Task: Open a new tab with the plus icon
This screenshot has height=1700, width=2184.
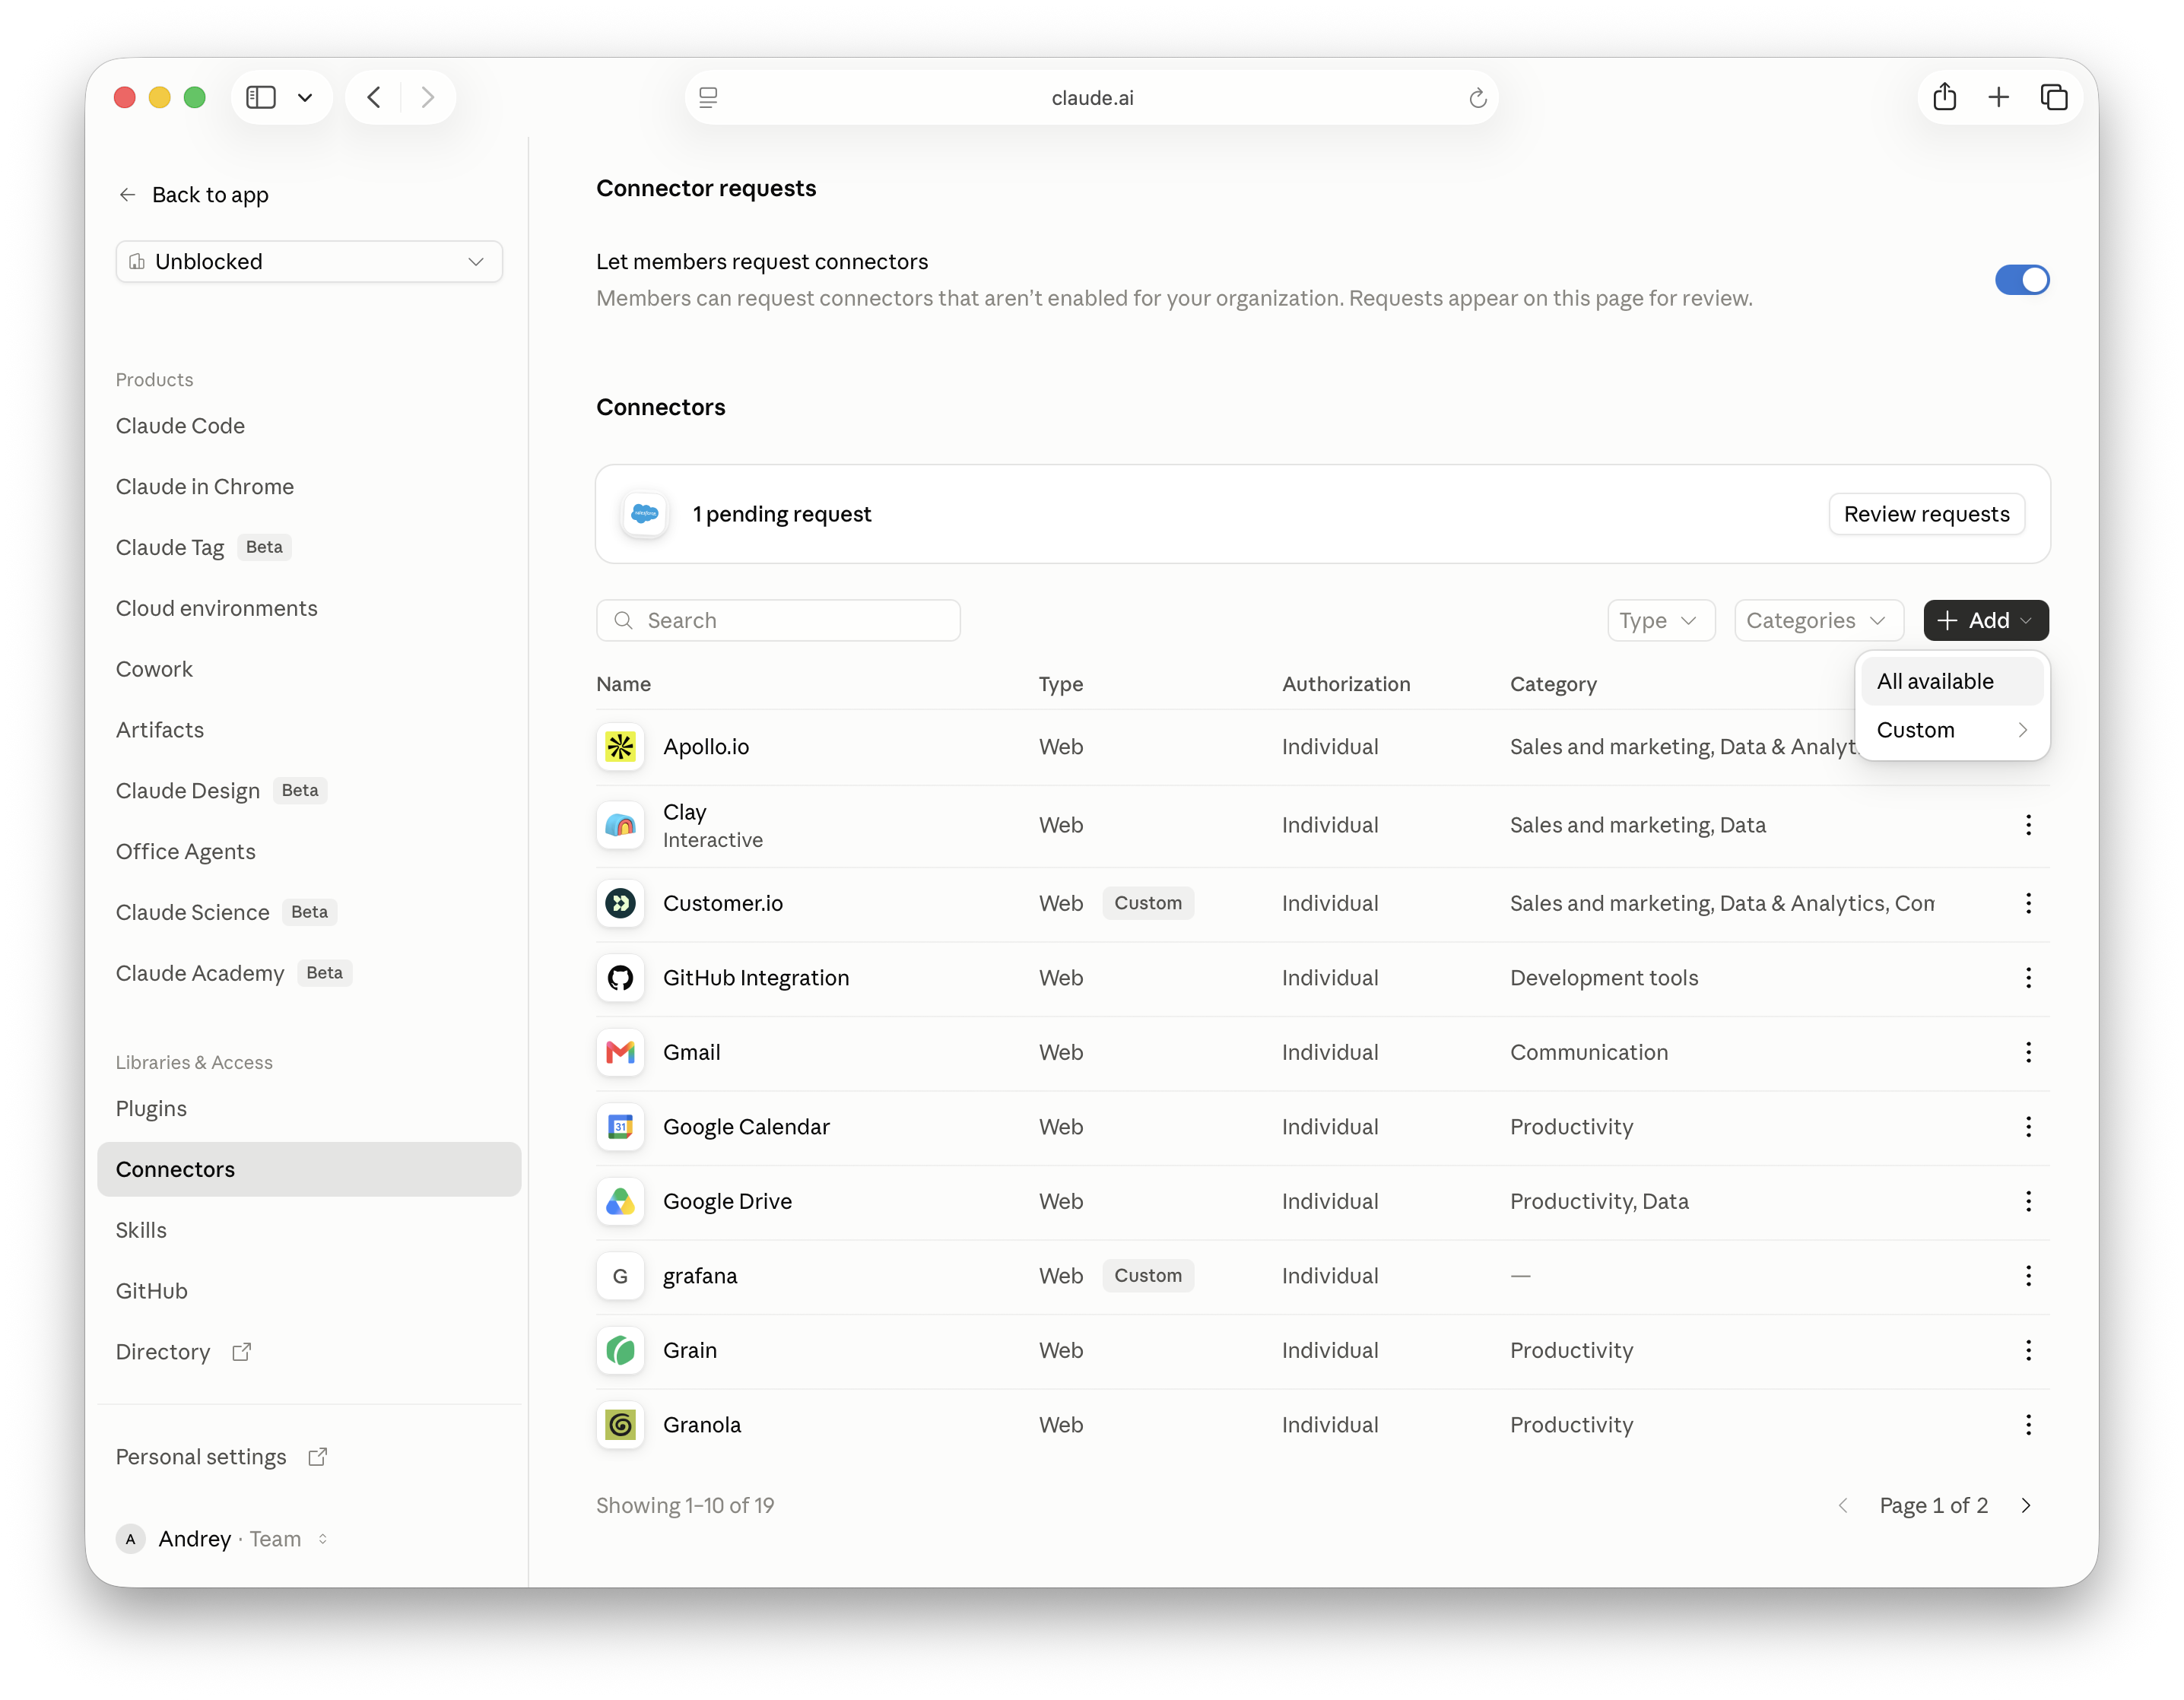Action: pyautogui.click(x=1998, y=97)
